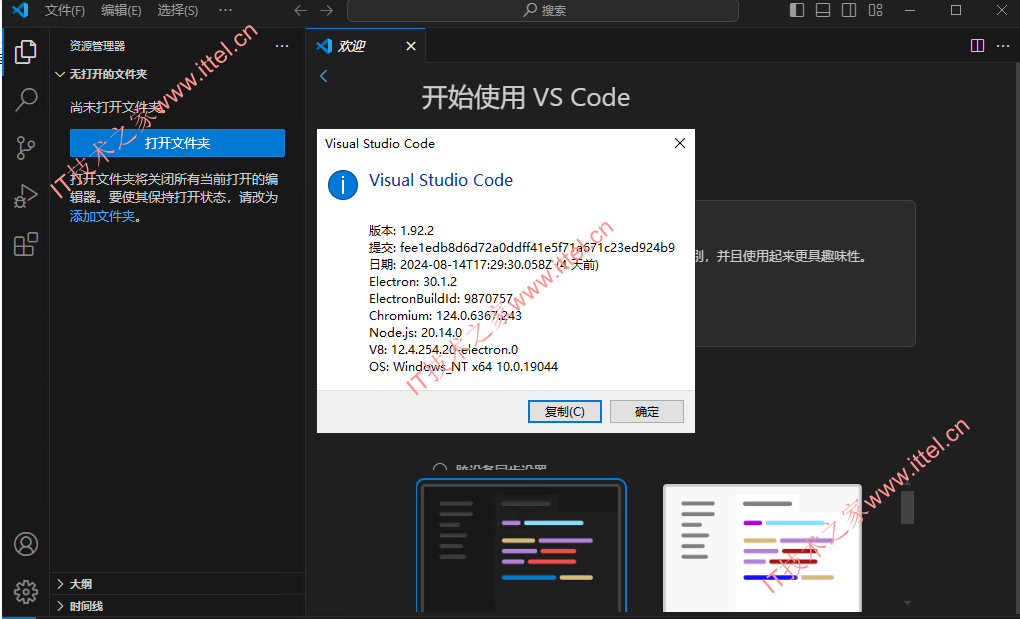Viewport: 1020px width, 619px height.
Task: Toggle the bottom panel layout icon
Action: (823, 10)
